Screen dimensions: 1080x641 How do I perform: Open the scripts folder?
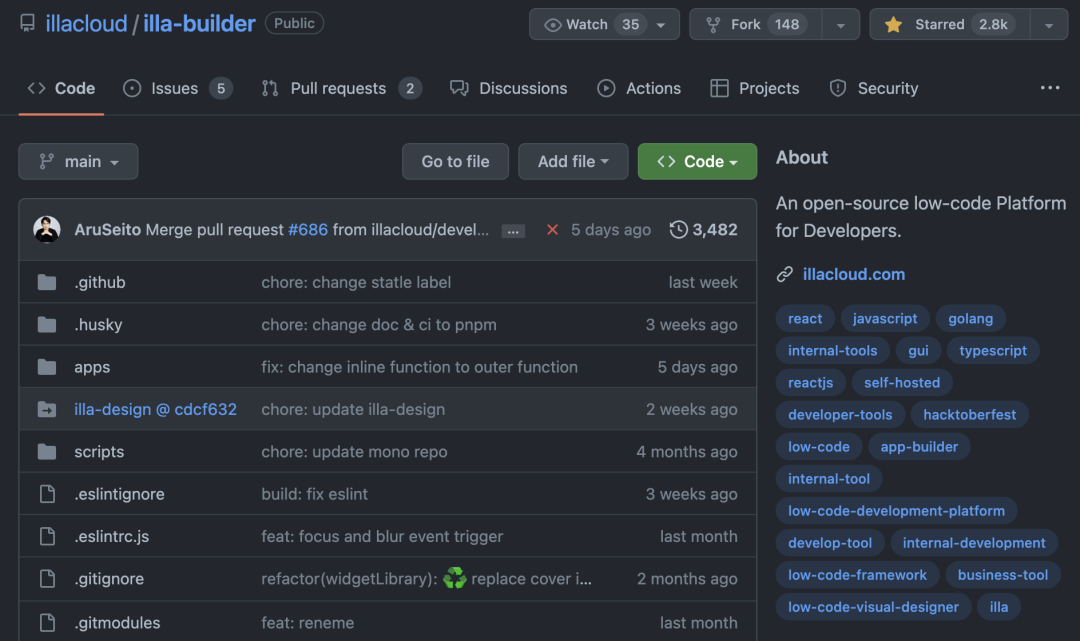(99, 452)
